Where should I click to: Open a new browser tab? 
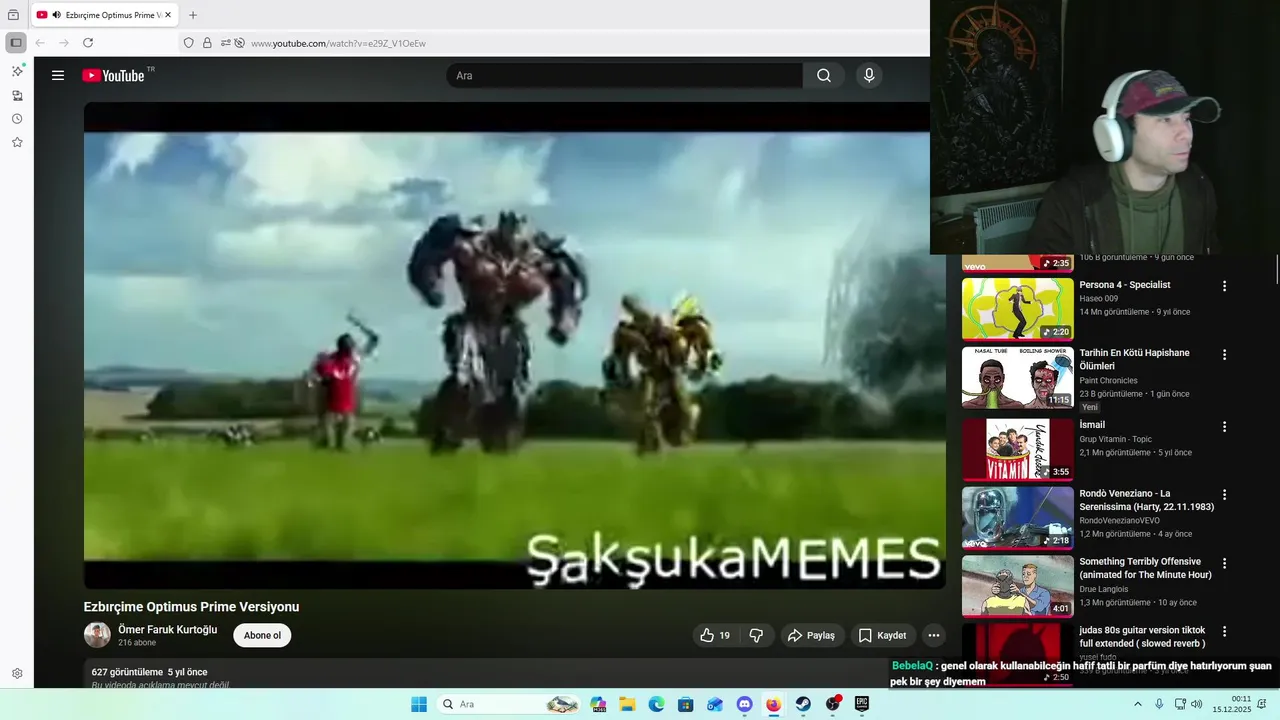point(193,15)
